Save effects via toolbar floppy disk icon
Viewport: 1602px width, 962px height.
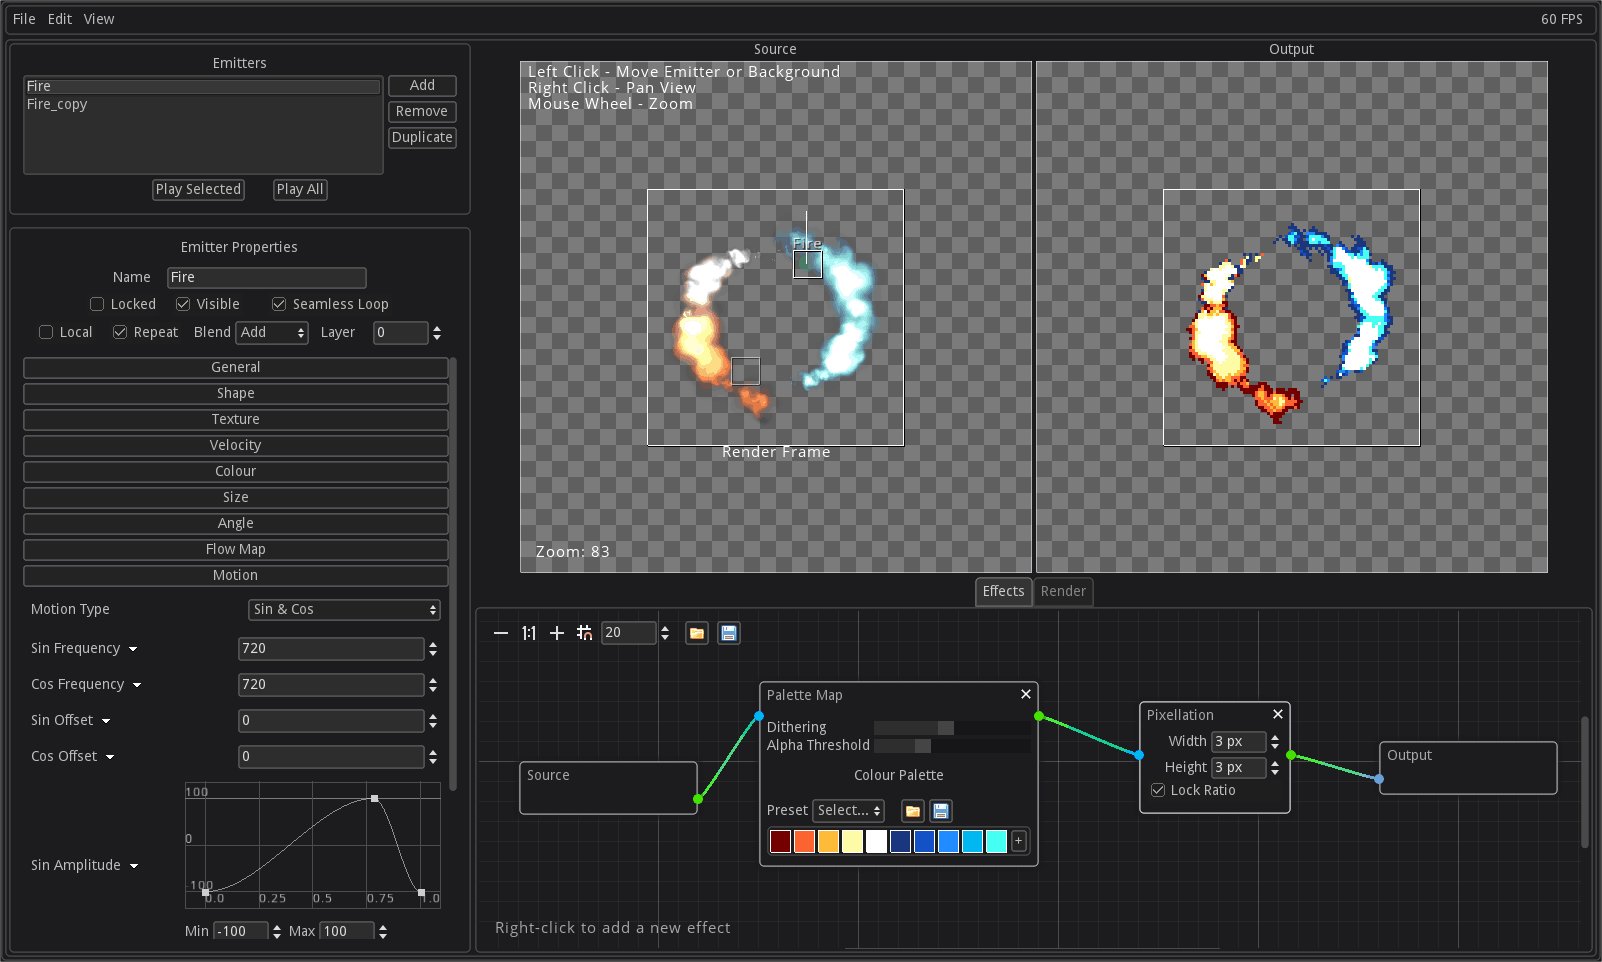click(729, 633)
